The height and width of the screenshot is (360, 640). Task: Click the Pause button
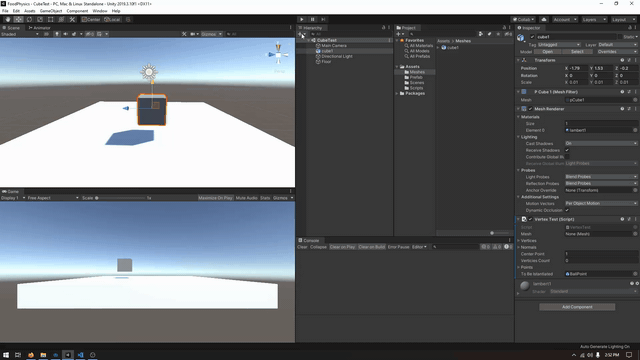tap(312, 19)
